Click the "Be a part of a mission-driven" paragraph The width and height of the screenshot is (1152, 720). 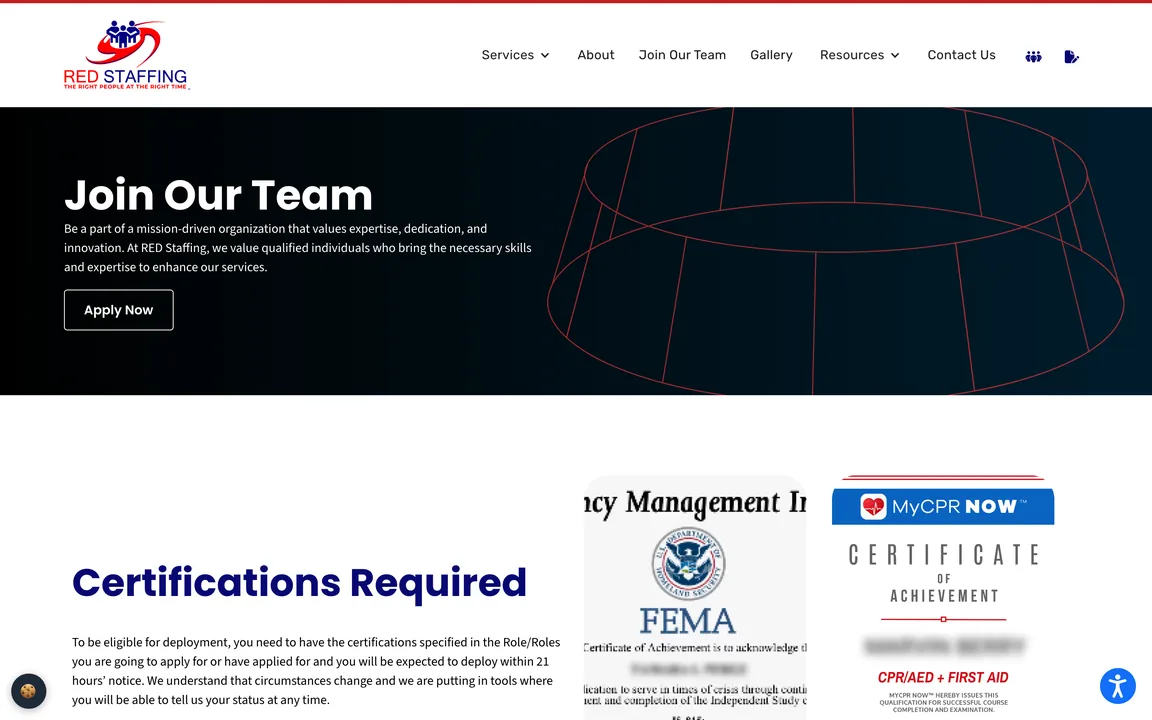(298, 248)
